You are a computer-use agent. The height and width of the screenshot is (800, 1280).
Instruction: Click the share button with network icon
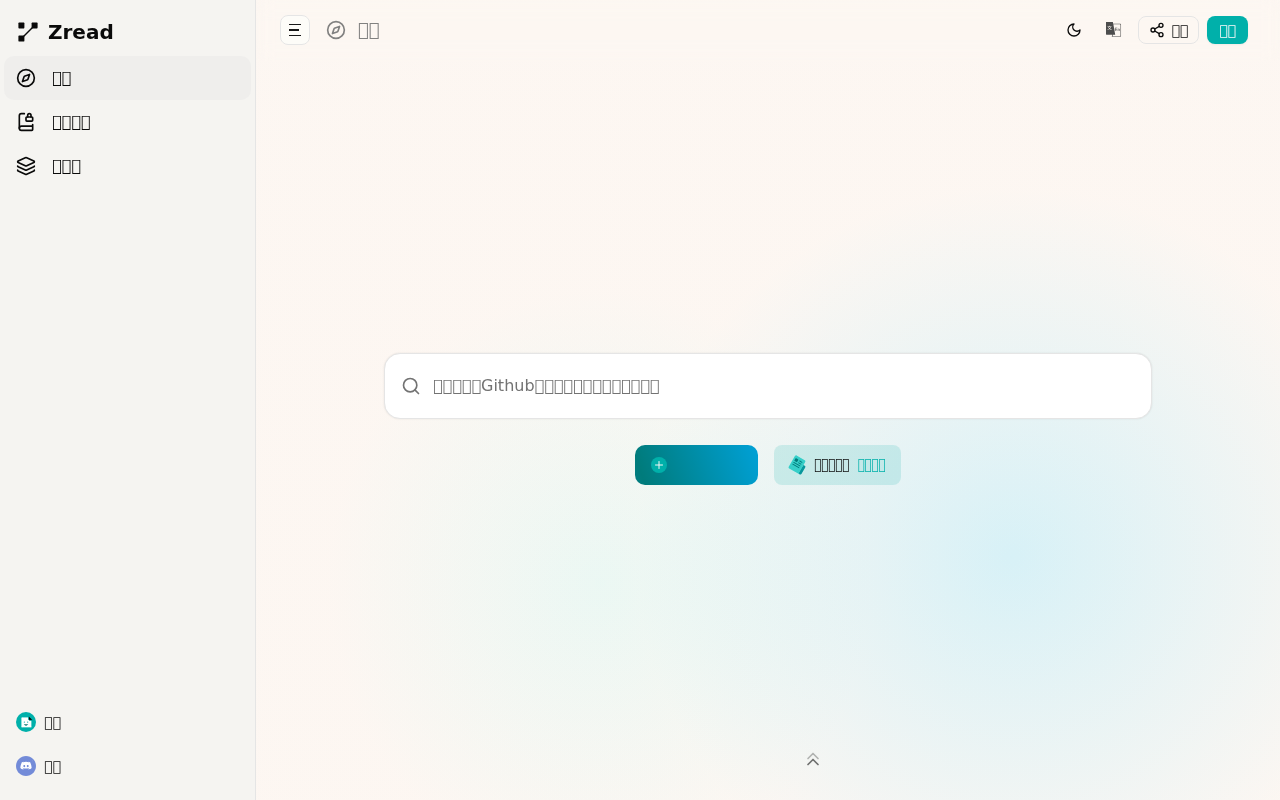click(1168, 30)
